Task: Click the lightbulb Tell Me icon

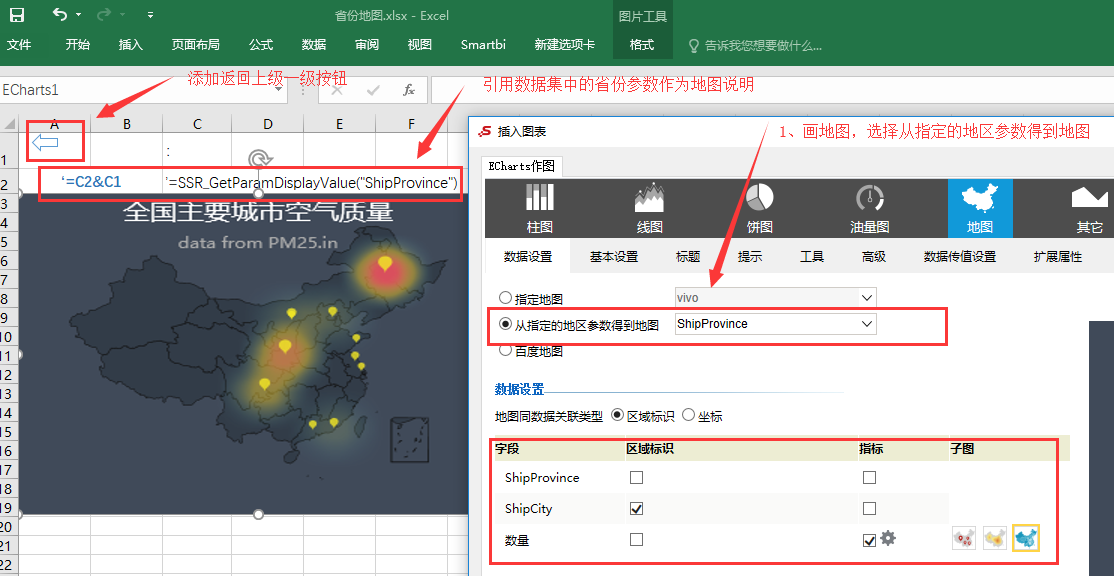Action: (x=694, y=45)
